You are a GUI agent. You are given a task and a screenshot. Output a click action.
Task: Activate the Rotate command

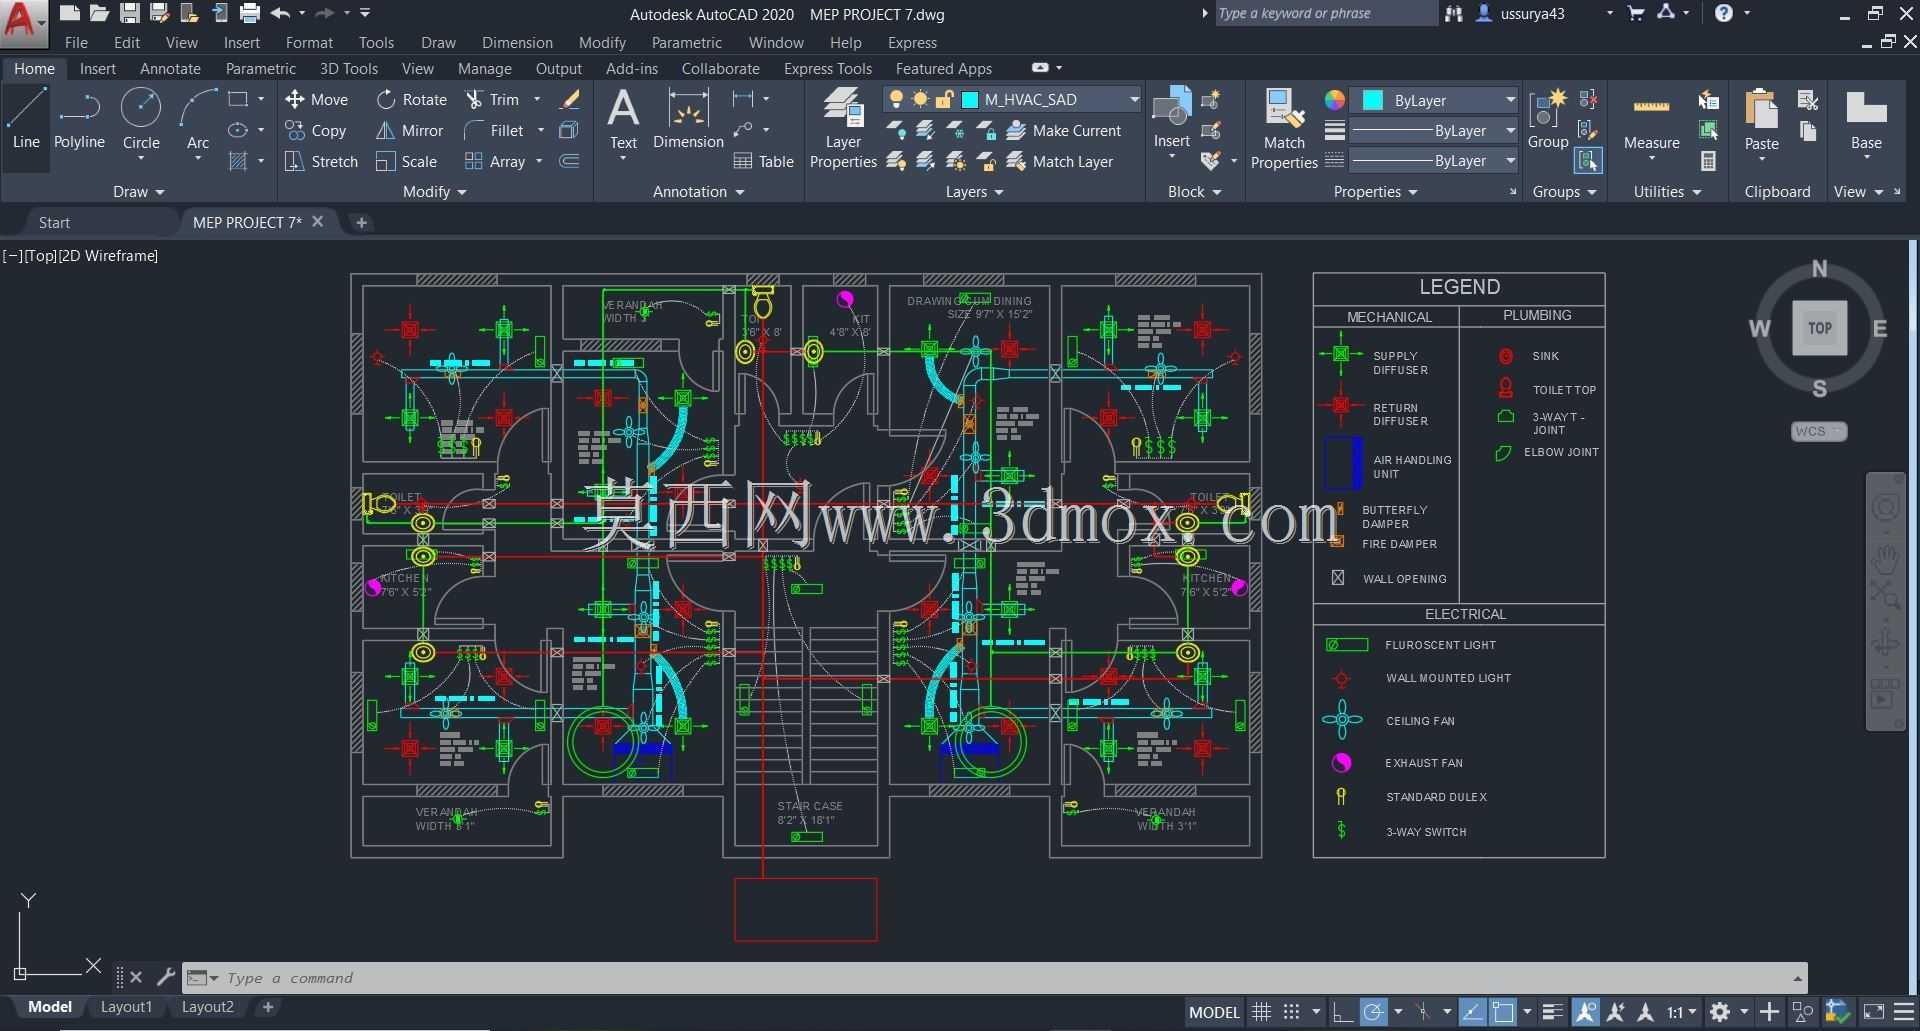tap(412, 99)
